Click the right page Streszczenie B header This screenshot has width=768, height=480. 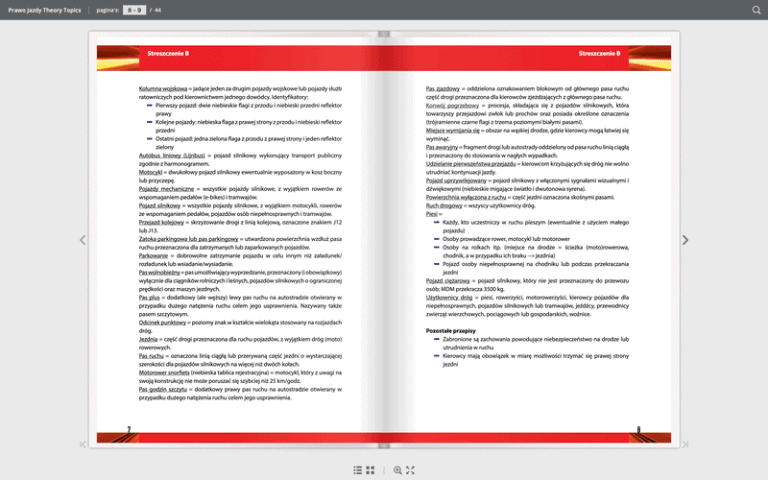click(599, 53)
